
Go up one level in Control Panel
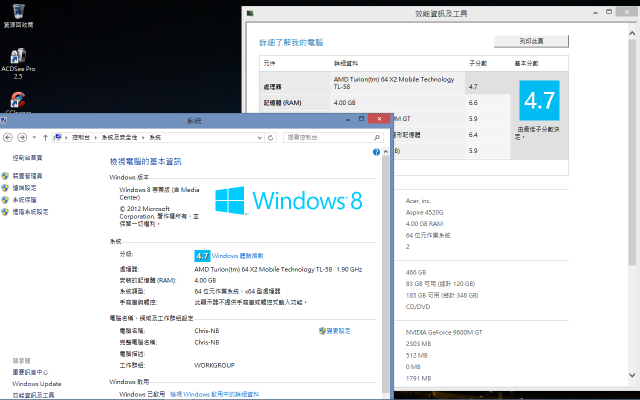[x=45, y=138]
